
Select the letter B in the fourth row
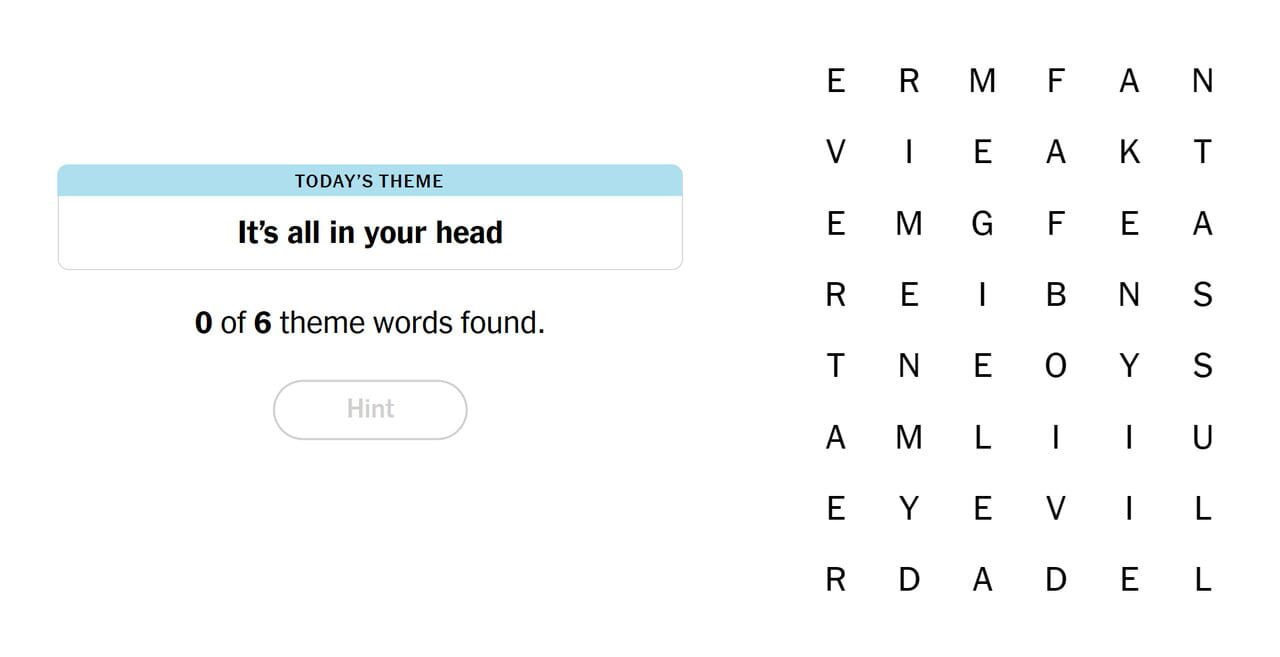click(x=1056, y=294)
